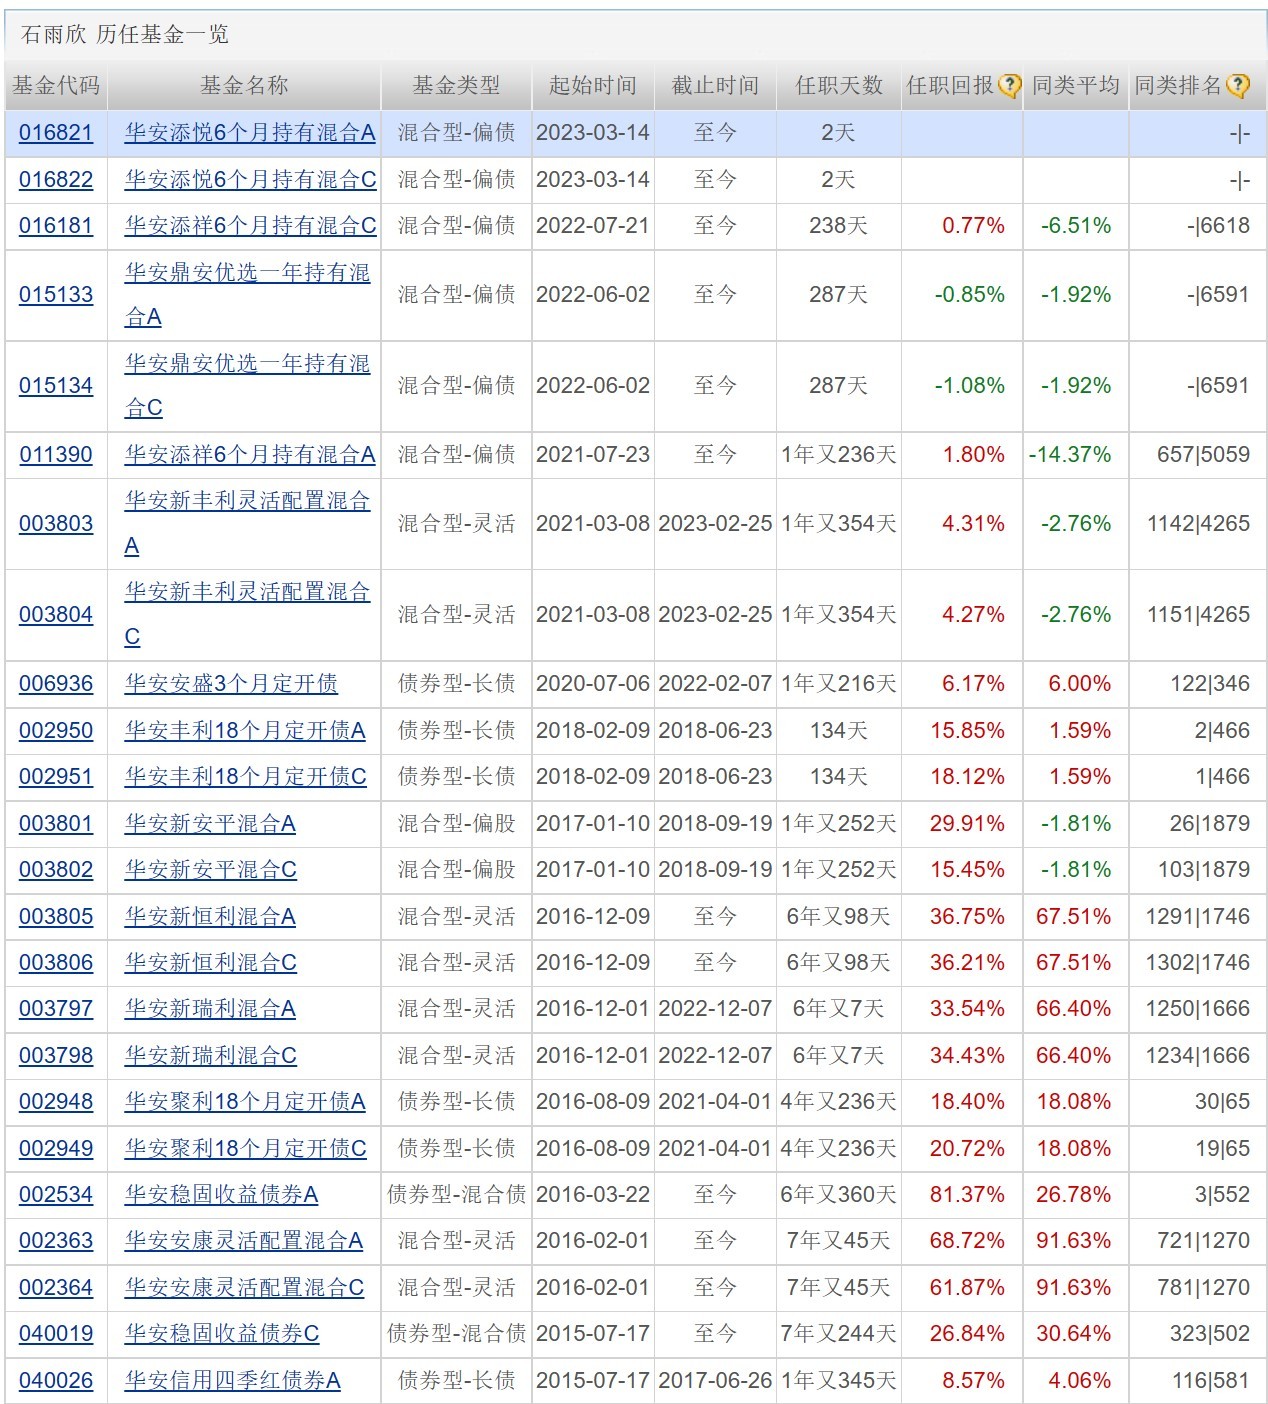Open 华安新恒利混合C fund page
This screenshot has width=1268, height=1404.
[211, 963]
